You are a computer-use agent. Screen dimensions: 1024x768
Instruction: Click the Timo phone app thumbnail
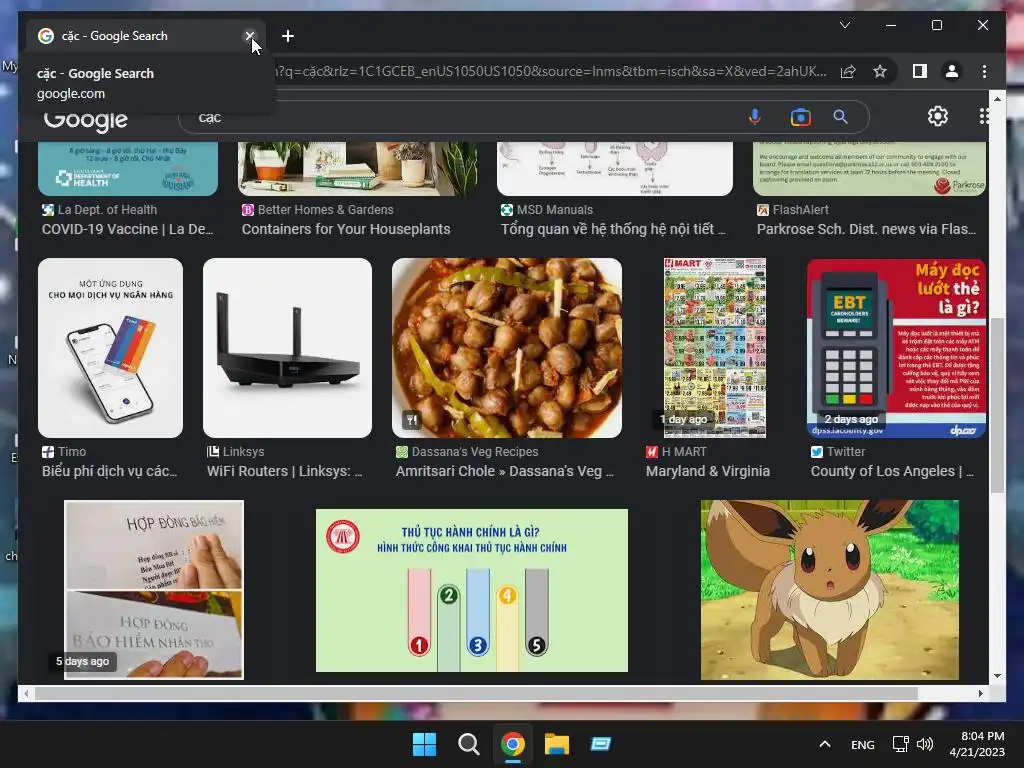point(110,348)
